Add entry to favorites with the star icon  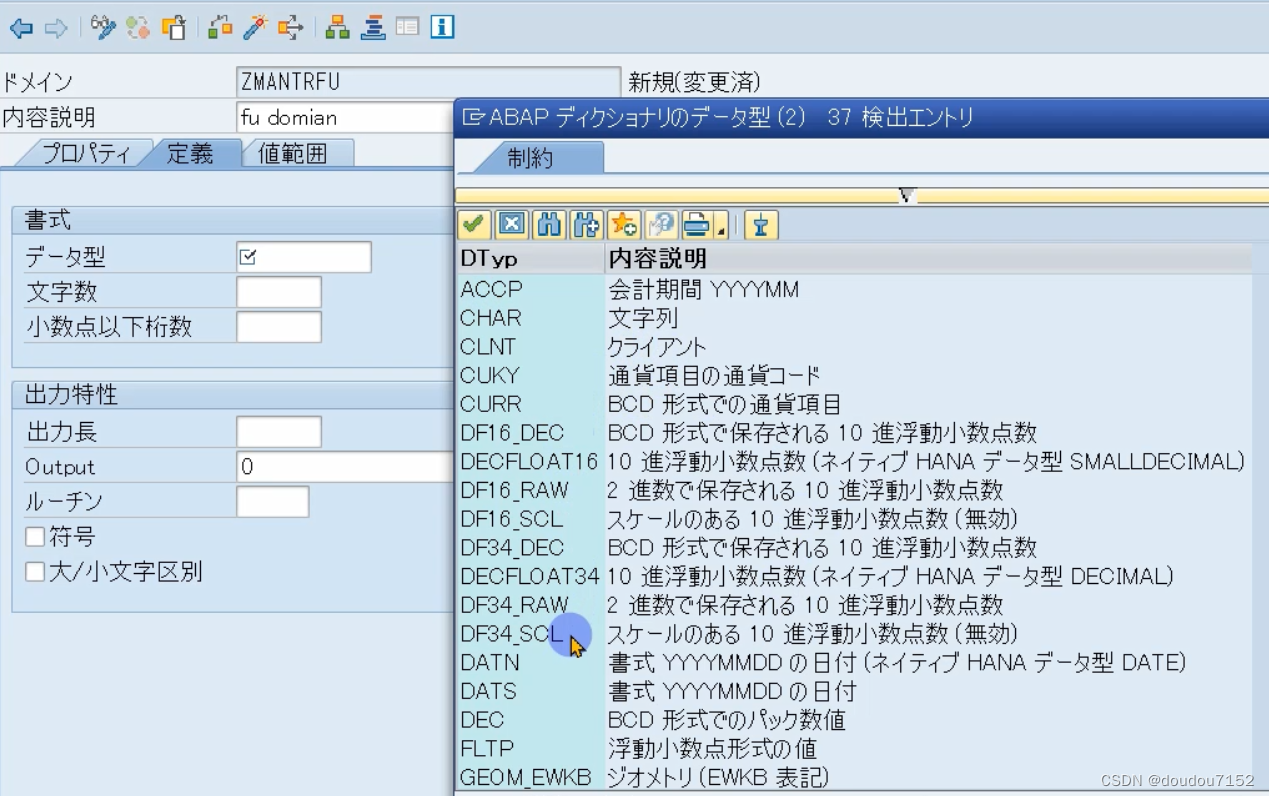(623, 224)
